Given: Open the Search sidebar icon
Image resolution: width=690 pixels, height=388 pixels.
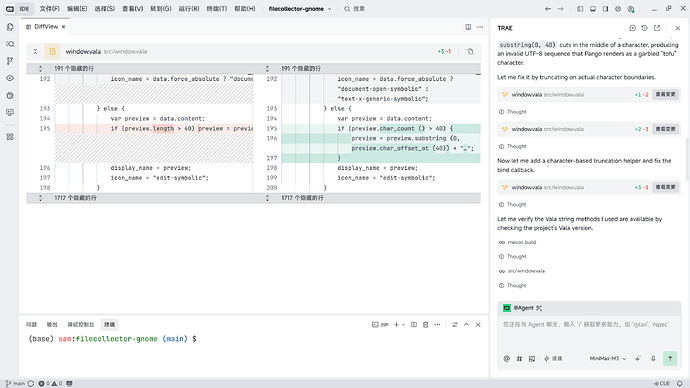Looking at the screenshot, I should [10, 44].
